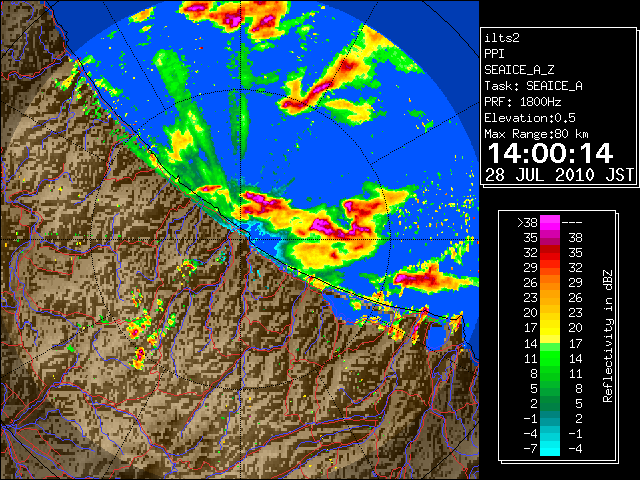
Task: Select the 'SEAICE_A_Z' product text
Action: click(519, 70)
